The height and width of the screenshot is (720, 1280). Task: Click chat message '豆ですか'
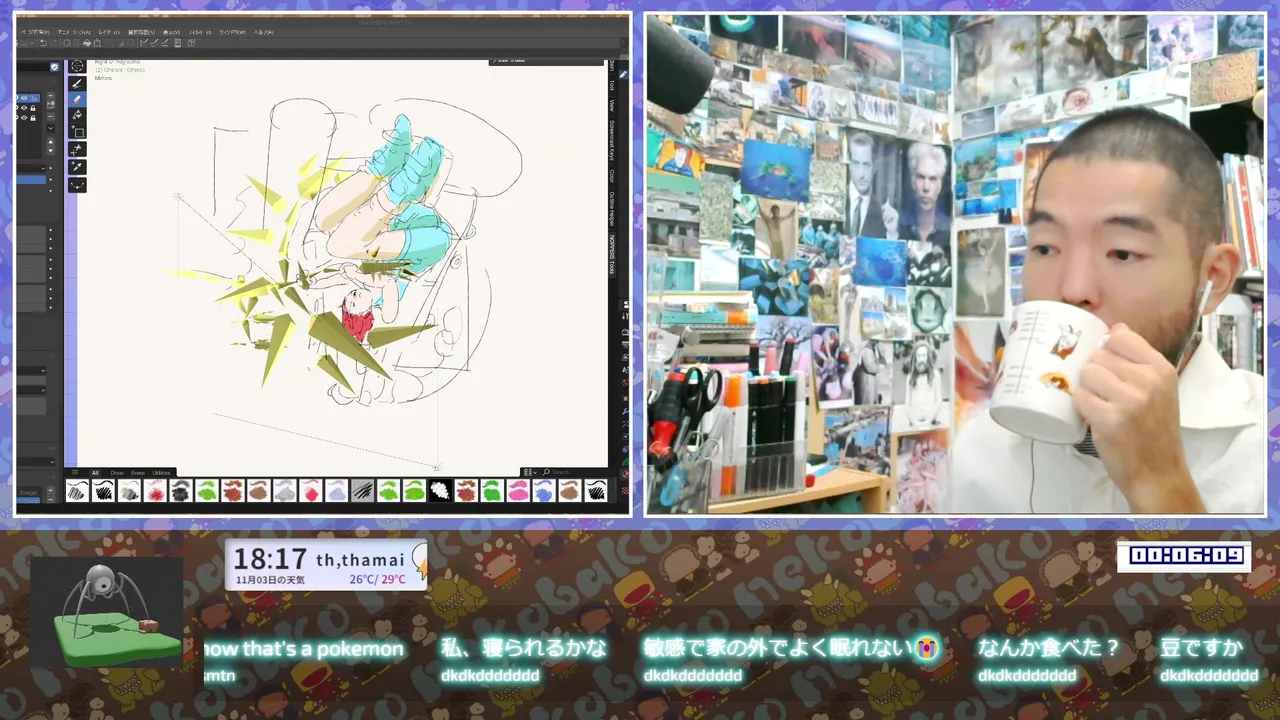[x=1201, y=648]
